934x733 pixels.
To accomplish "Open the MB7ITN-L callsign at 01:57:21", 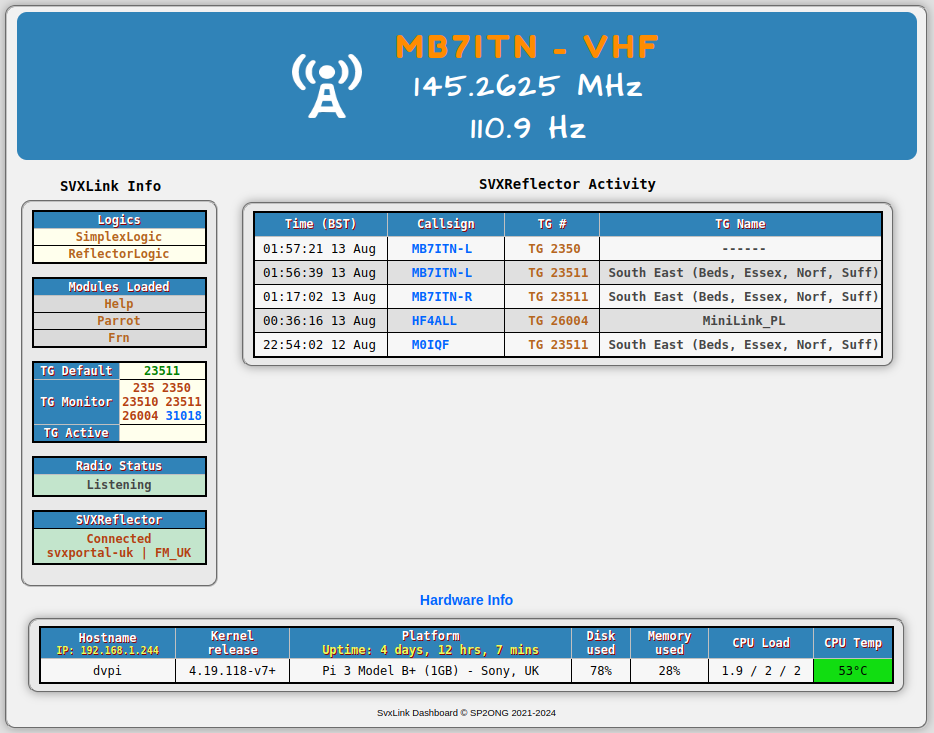I will point(442,249).
